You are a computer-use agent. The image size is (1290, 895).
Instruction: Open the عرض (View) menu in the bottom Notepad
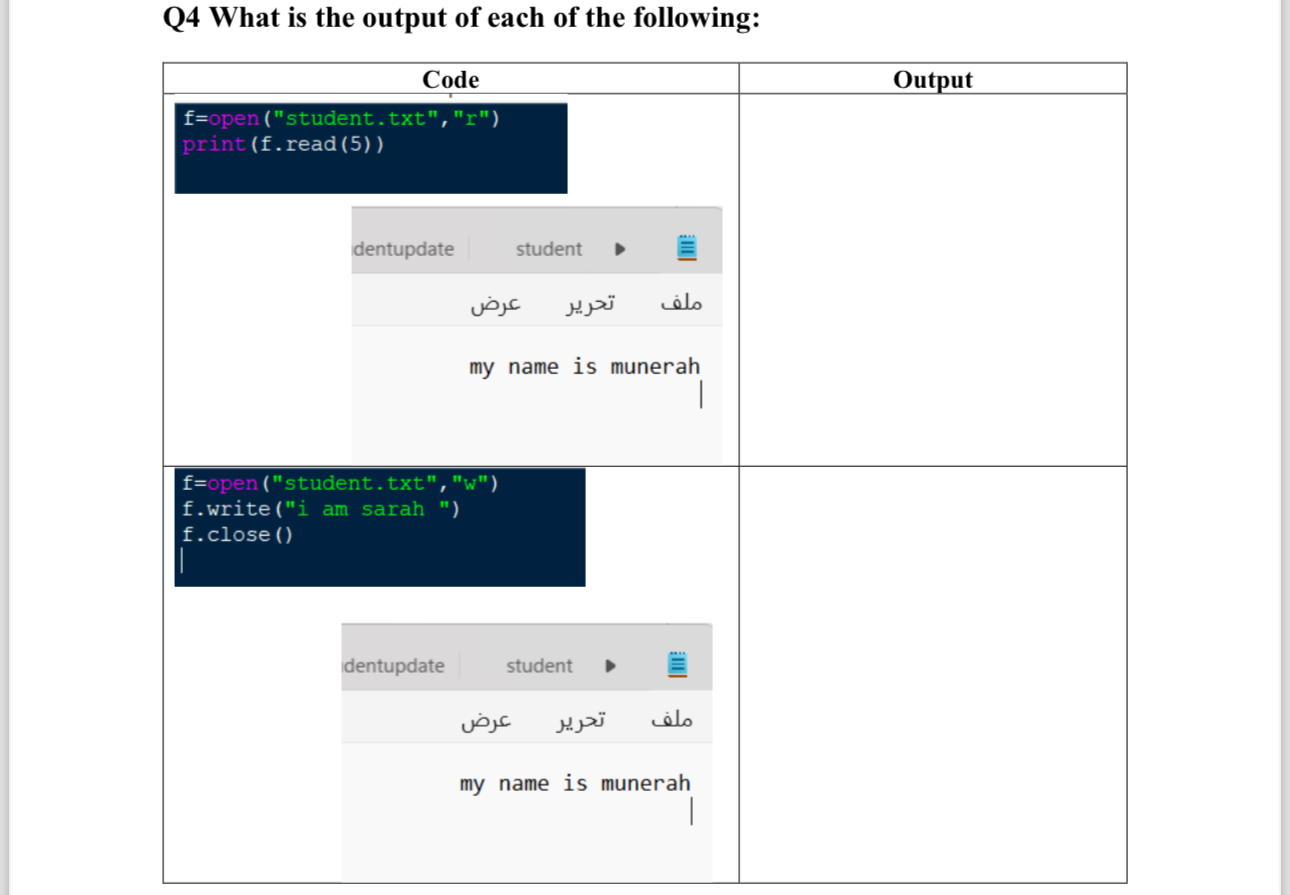pos(487,719)
